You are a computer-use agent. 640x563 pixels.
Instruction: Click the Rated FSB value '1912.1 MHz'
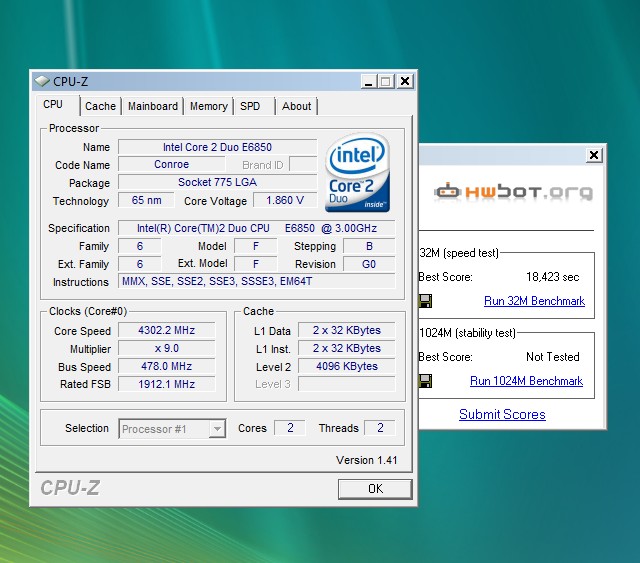pos(167,384)
